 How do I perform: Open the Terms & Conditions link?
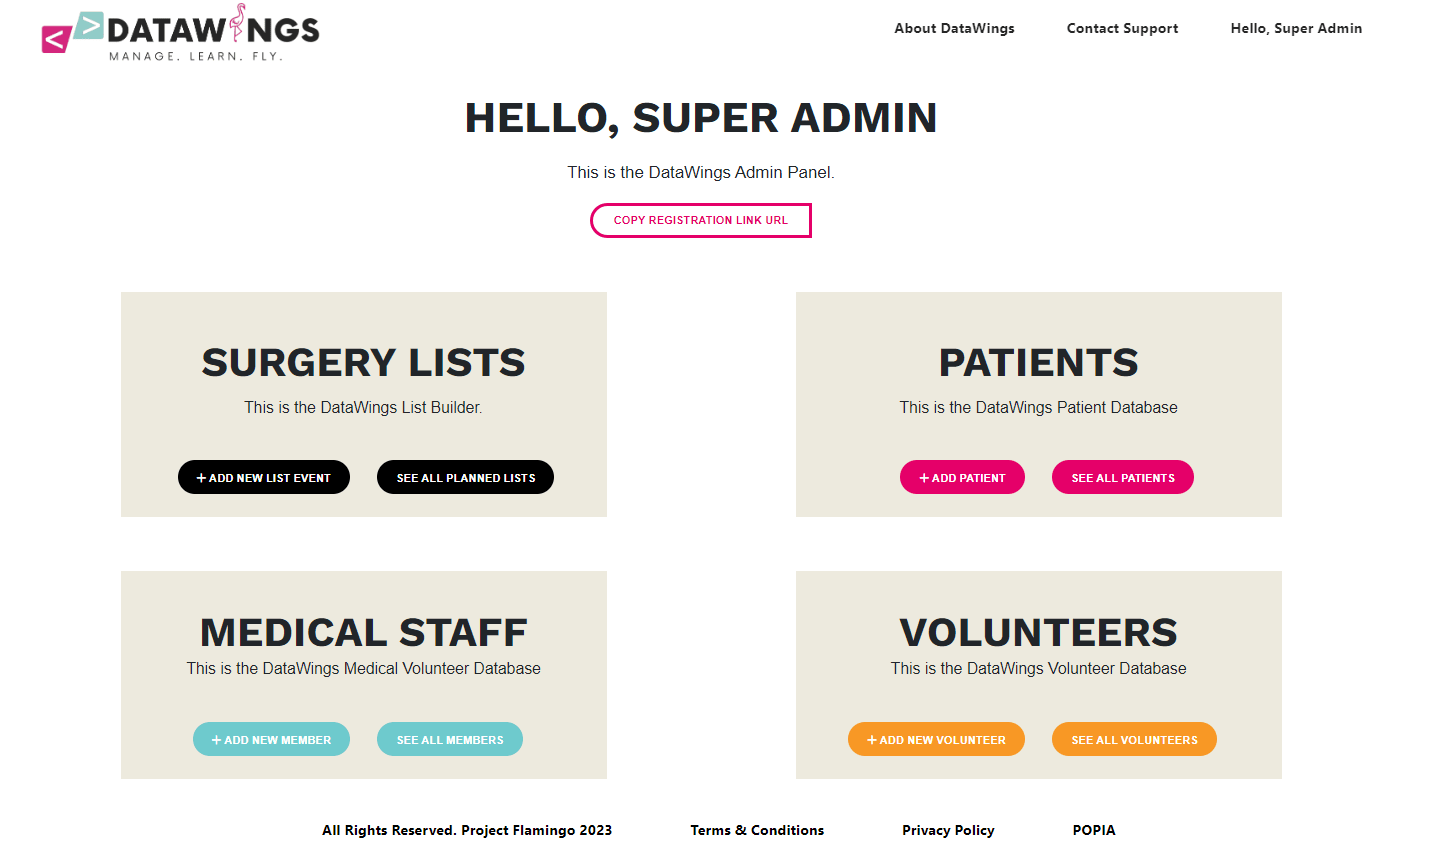[757, 830]
